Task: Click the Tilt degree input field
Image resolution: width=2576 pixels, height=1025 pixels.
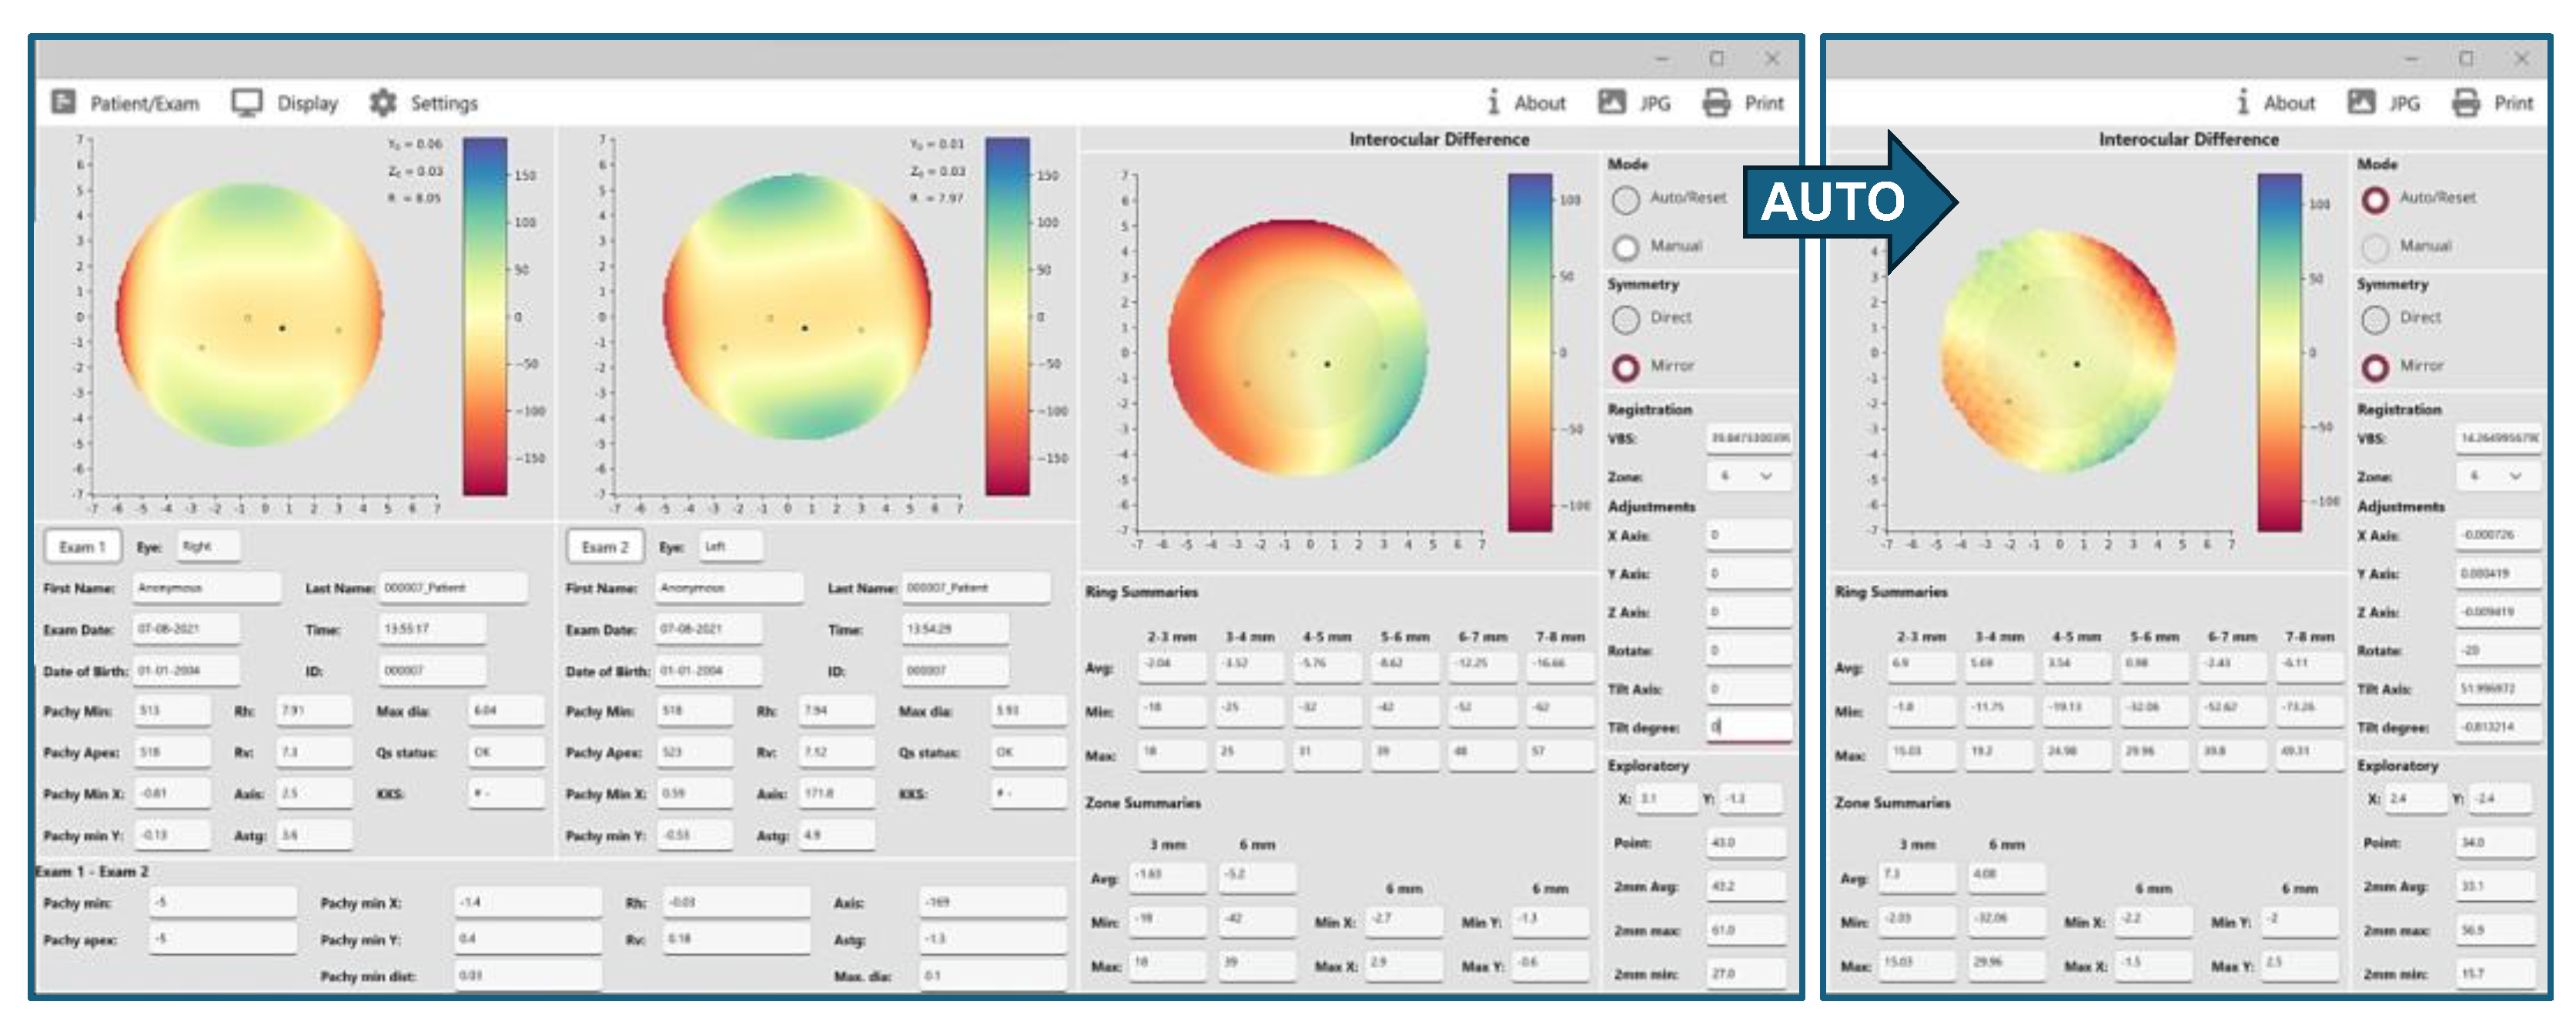Action: coord(1748,727)
